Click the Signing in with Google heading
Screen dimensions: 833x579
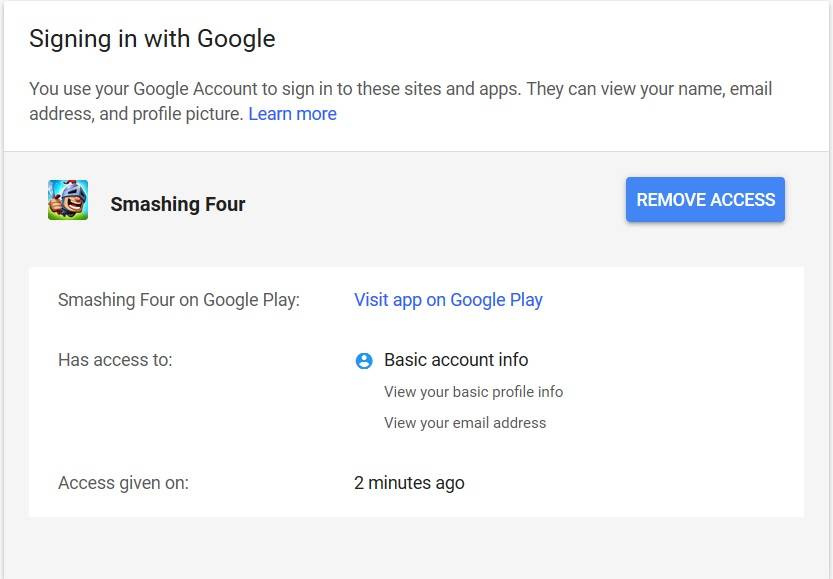(152, 39)
